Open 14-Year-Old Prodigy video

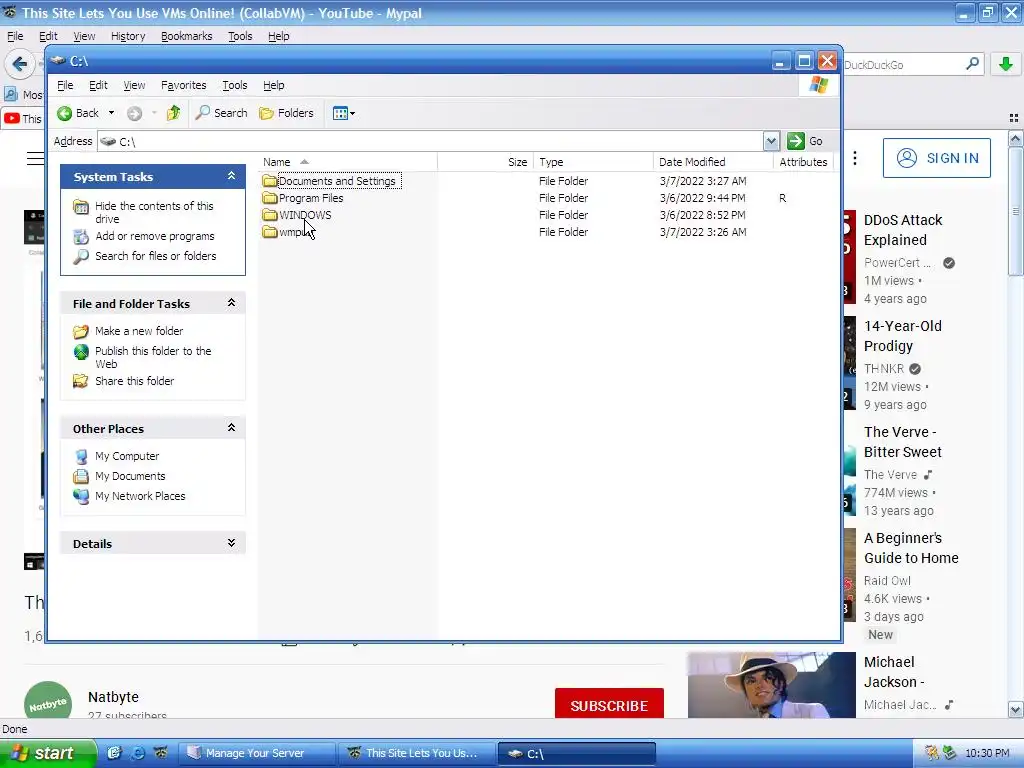(903, 336)
